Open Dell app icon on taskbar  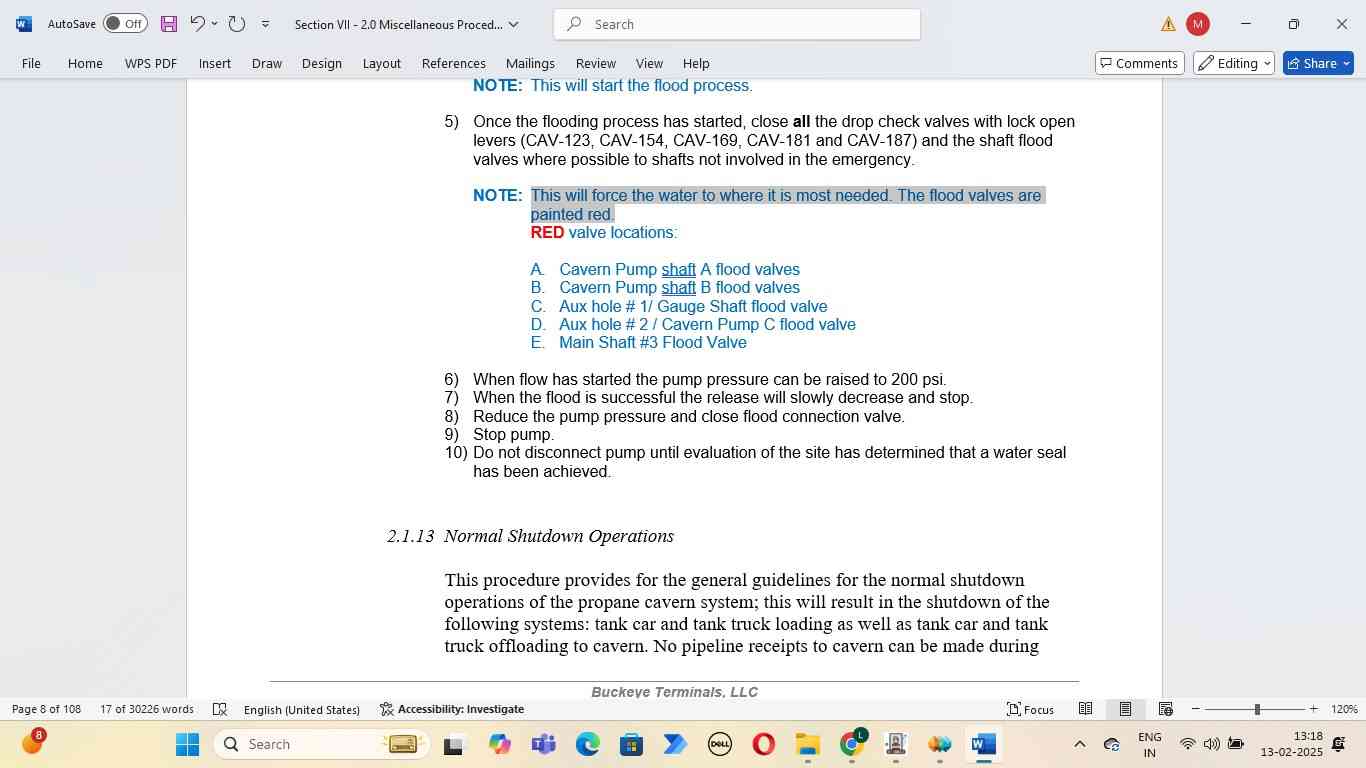[x=719, y=744]
